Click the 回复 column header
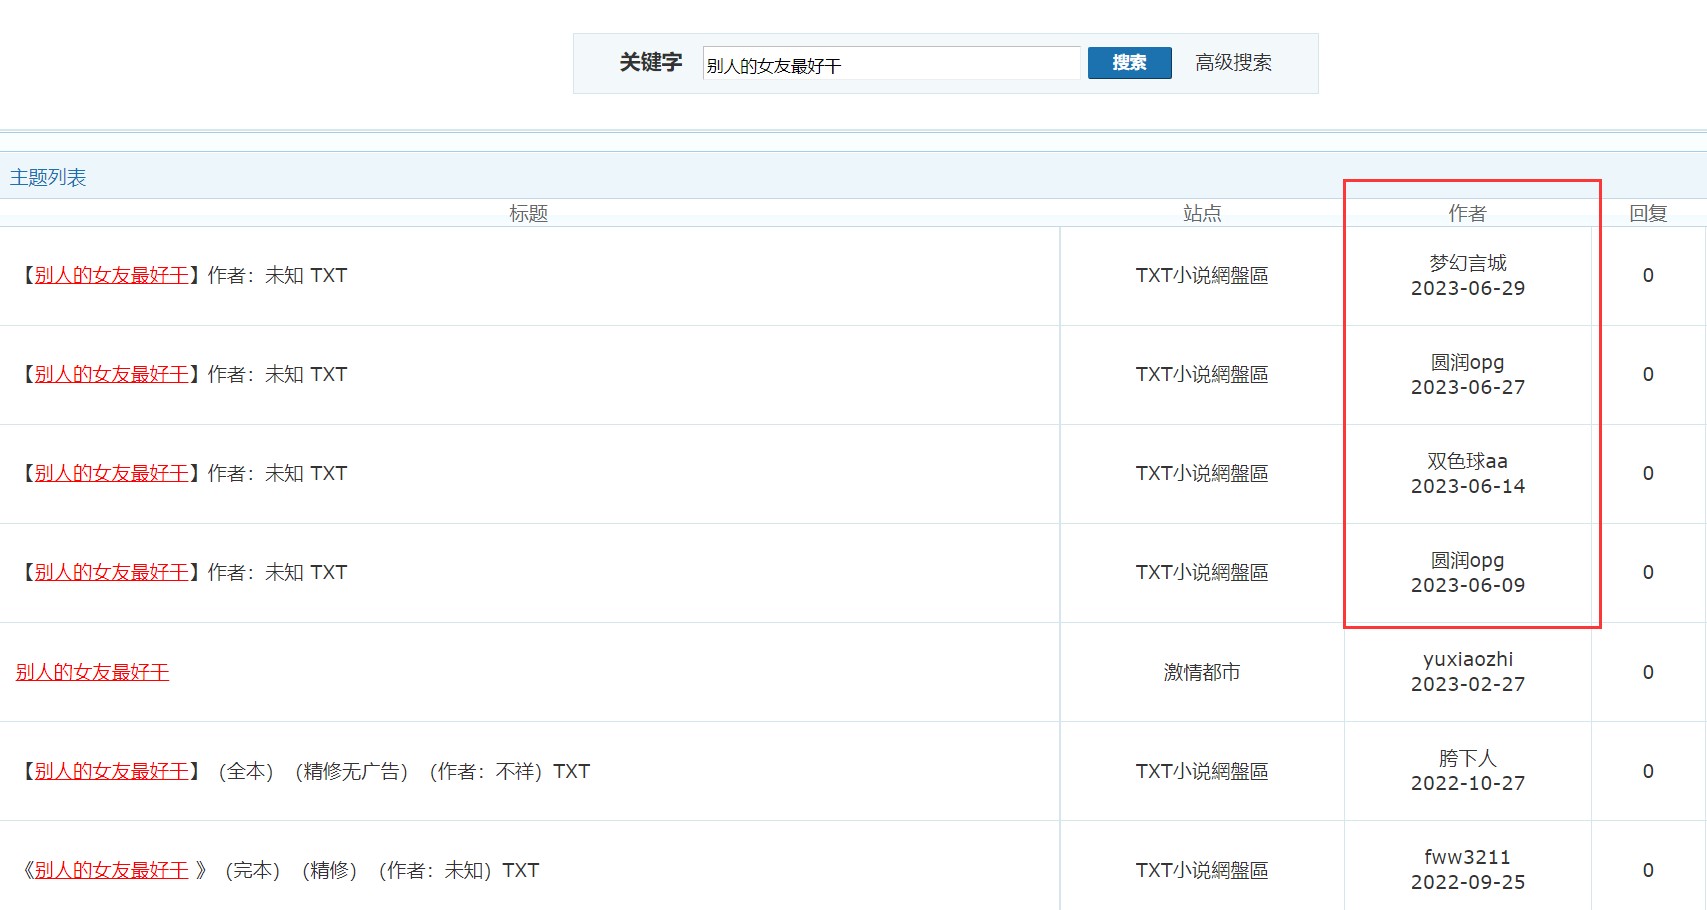 point(1647,213)
